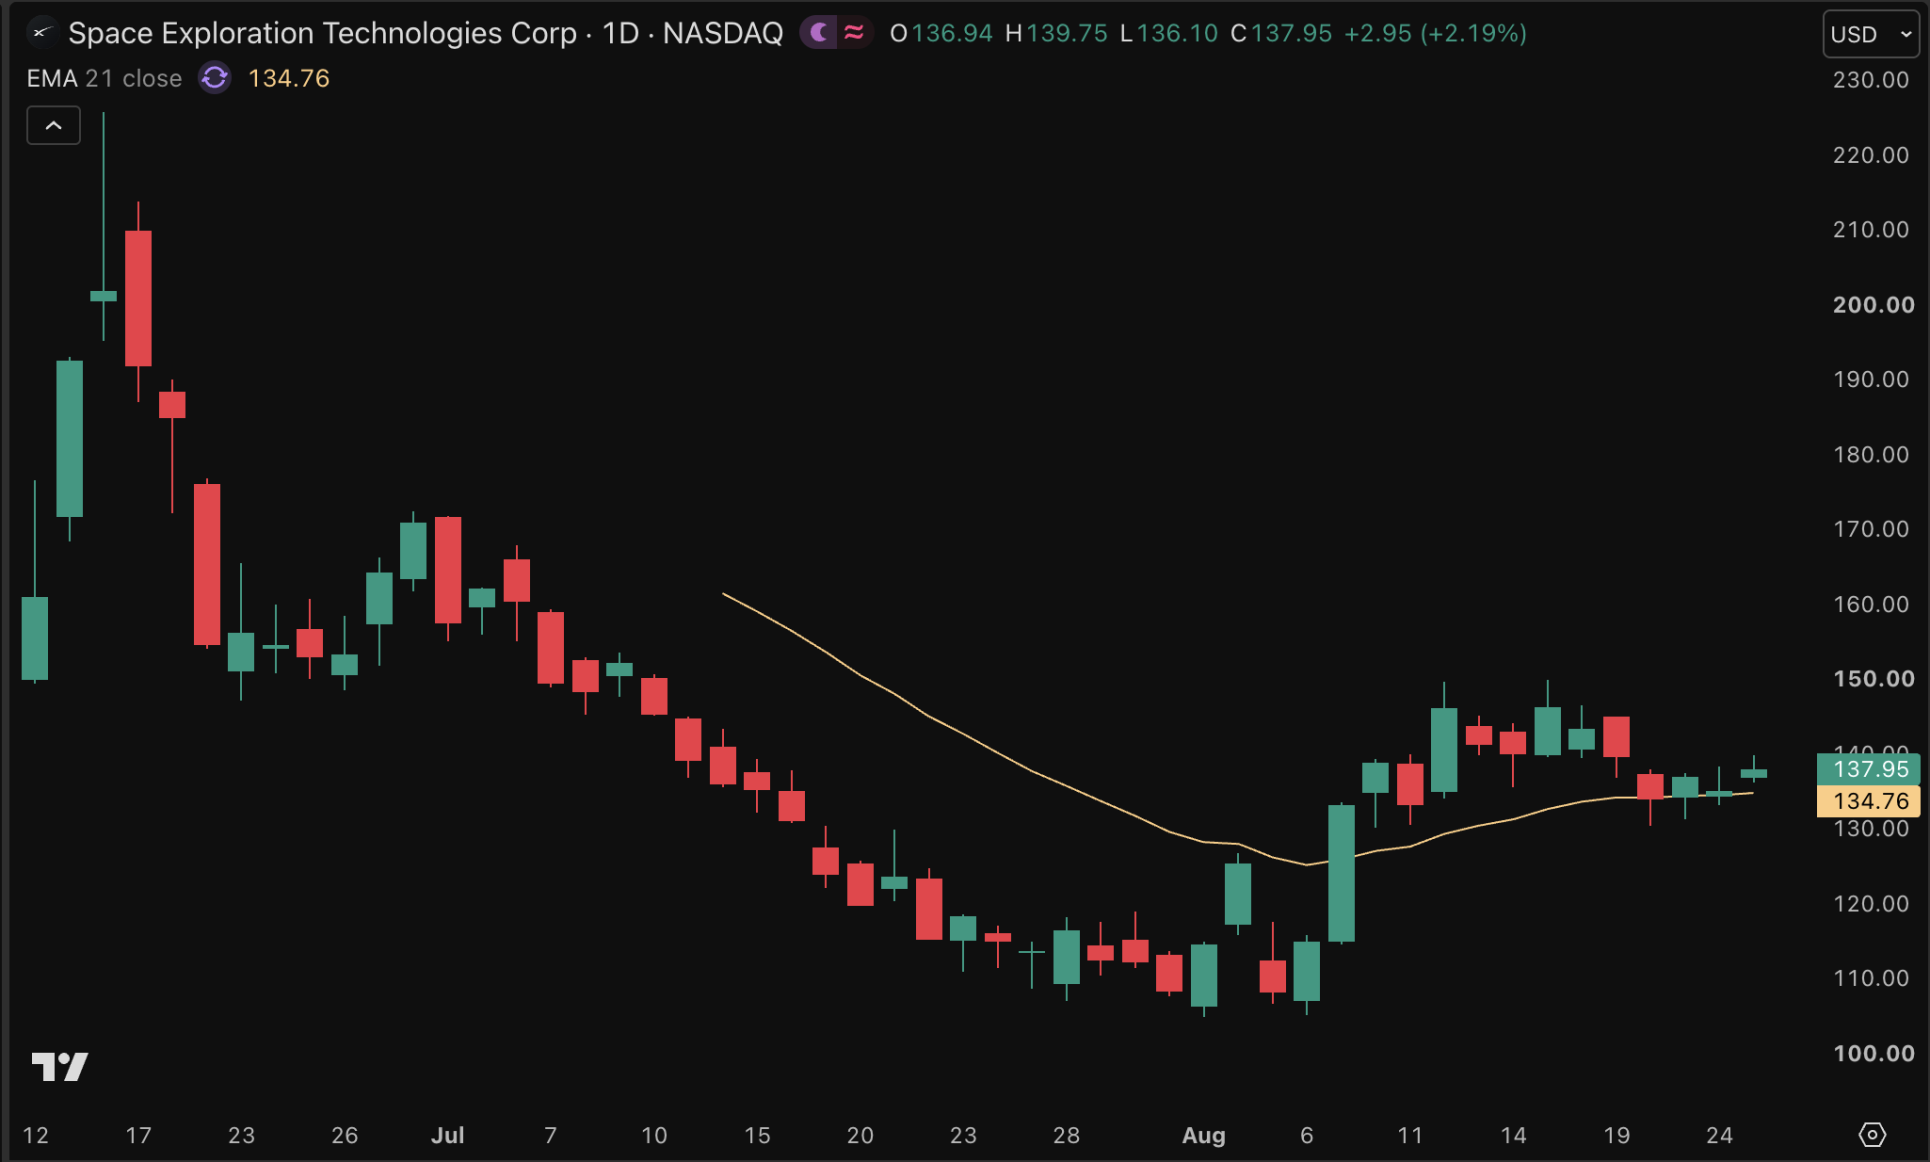Click the Aug label on time axis
The height and width of the screenshot is (1162, 1930).
pos(1204,1135)
